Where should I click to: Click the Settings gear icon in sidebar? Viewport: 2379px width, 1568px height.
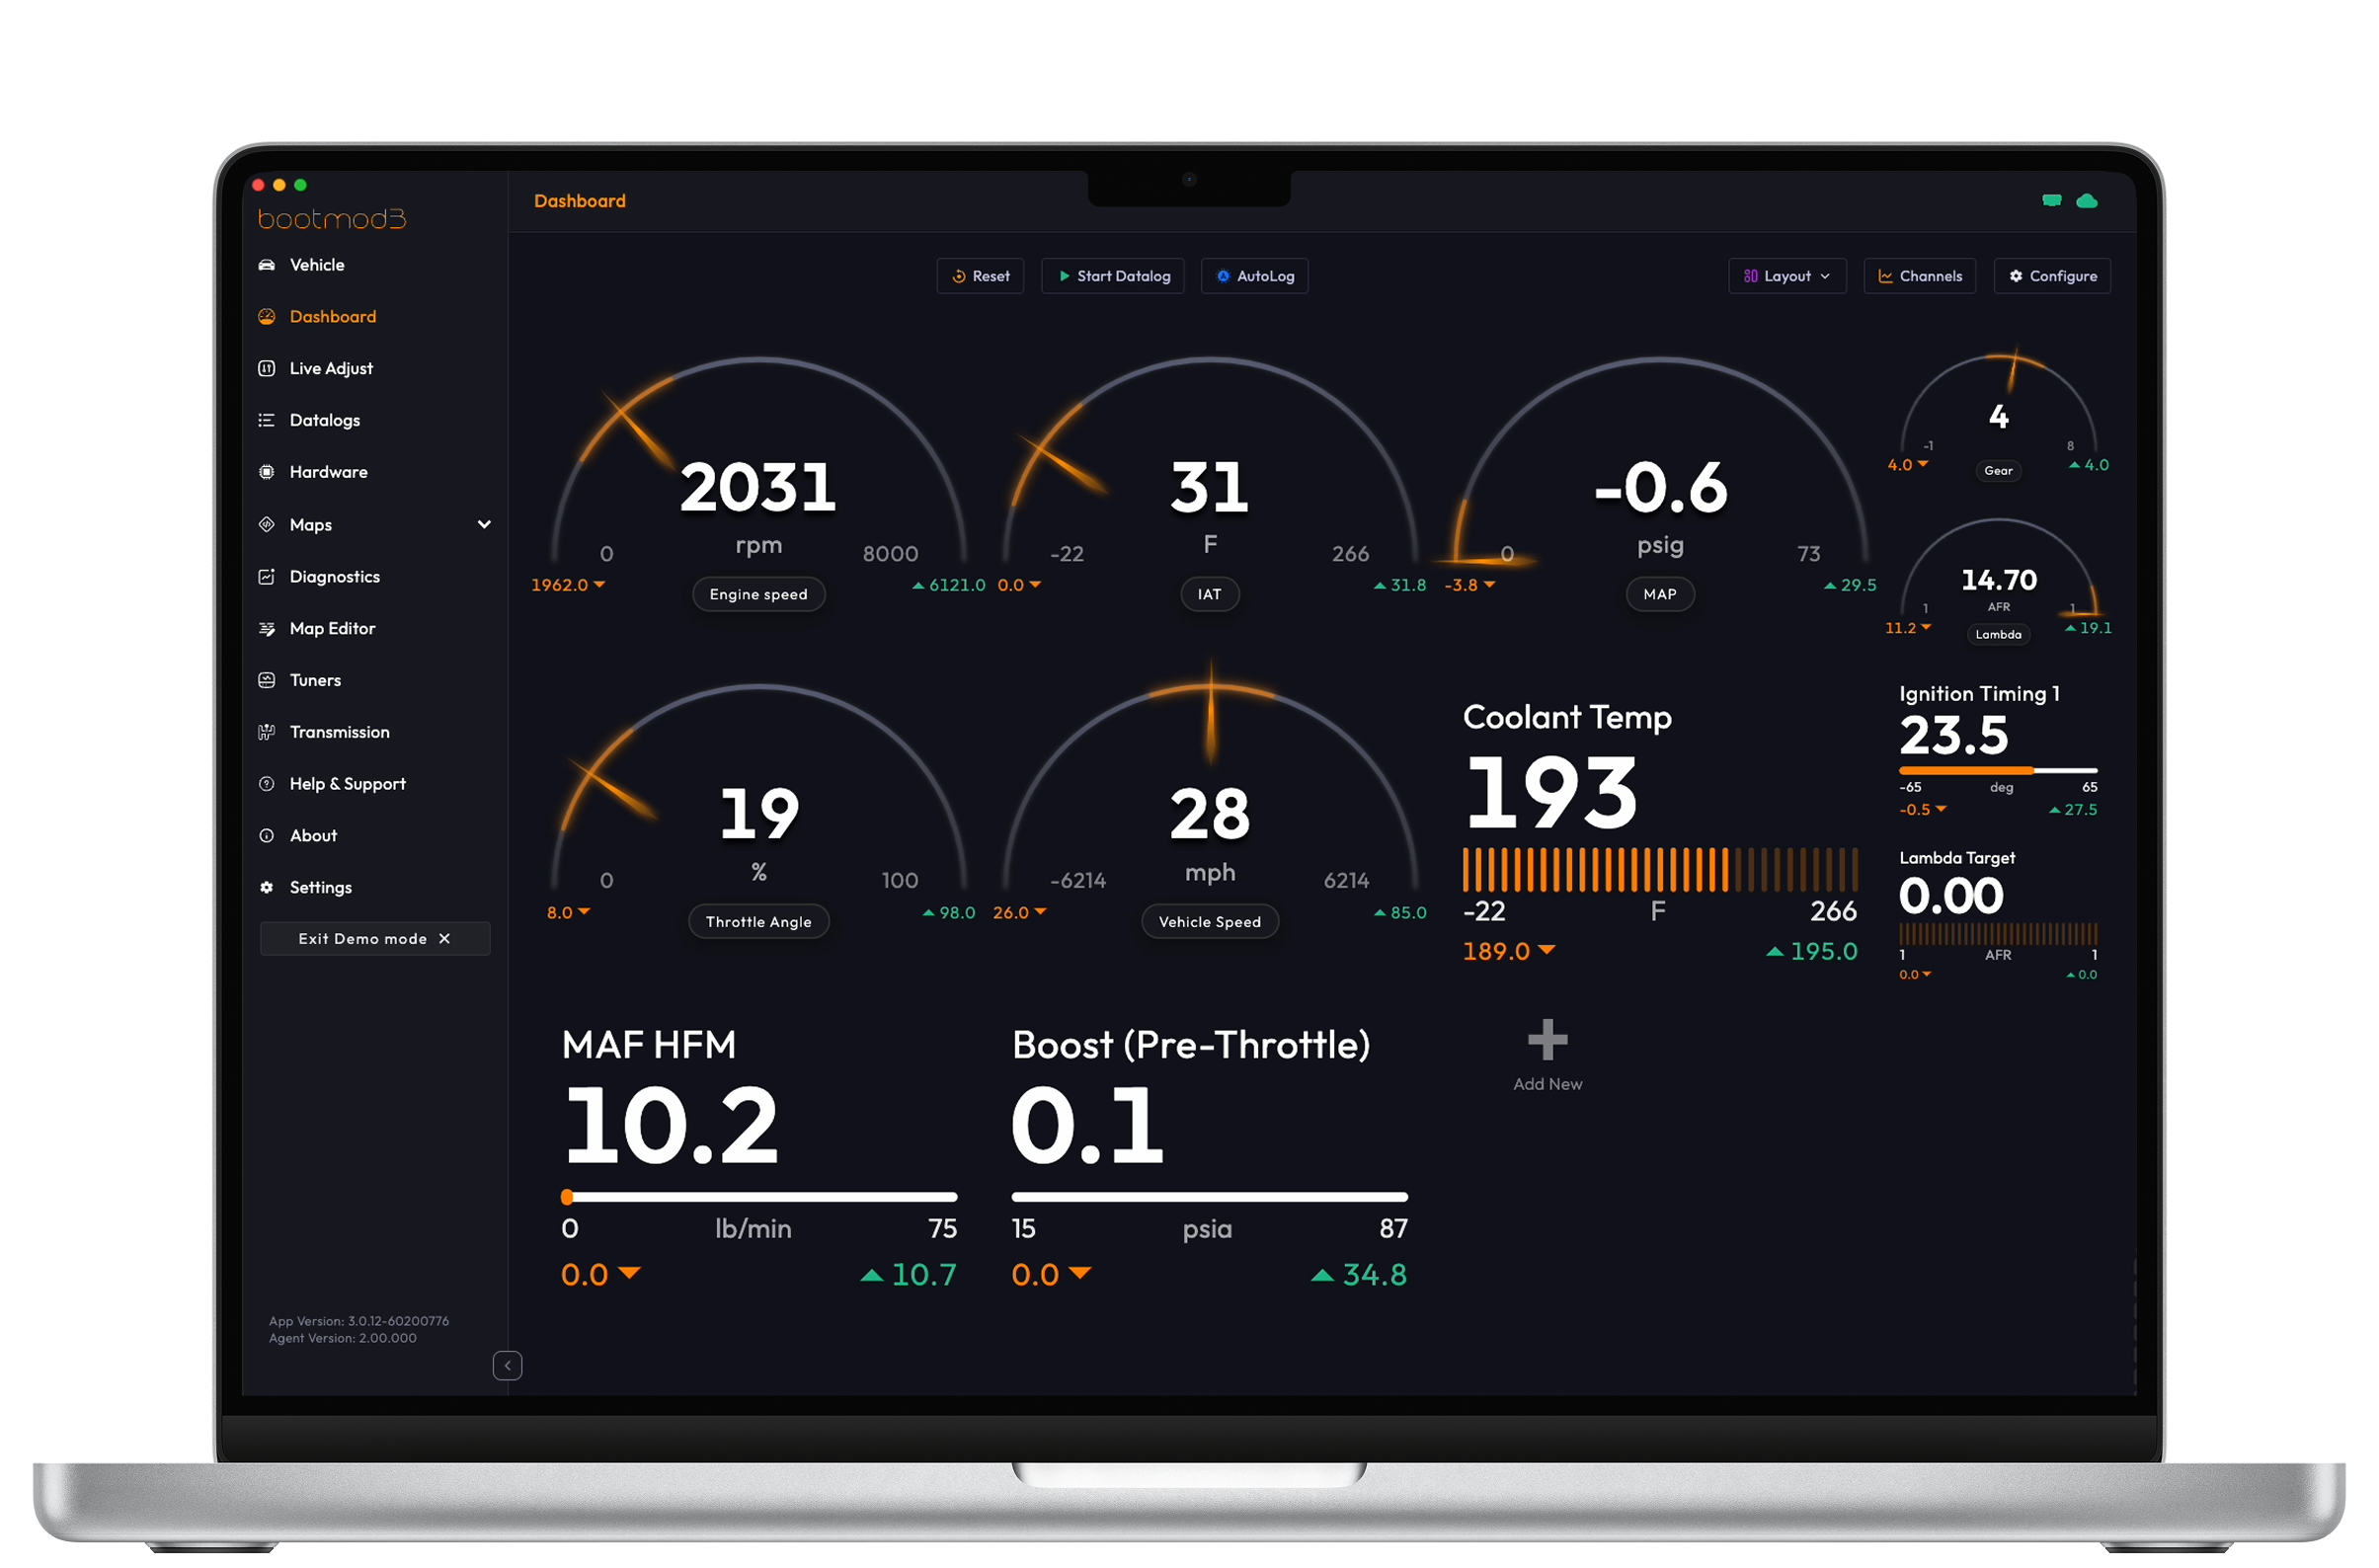coord(267,888)
